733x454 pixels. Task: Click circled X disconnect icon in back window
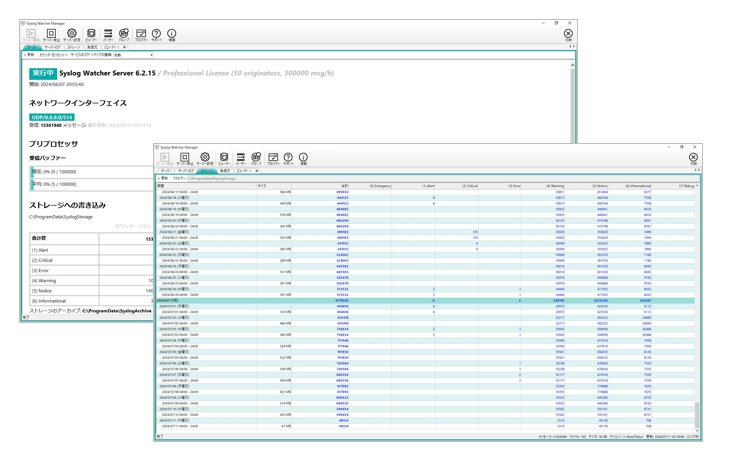[x=568, y=34]
